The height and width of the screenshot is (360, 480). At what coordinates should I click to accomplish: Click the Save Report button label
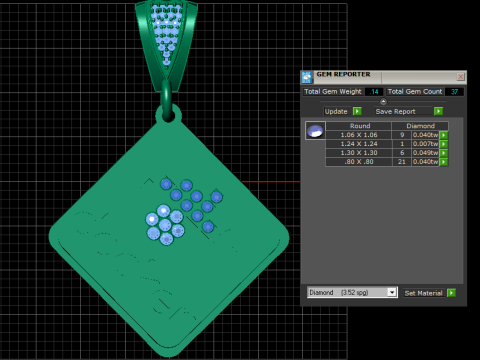point(396,111)
